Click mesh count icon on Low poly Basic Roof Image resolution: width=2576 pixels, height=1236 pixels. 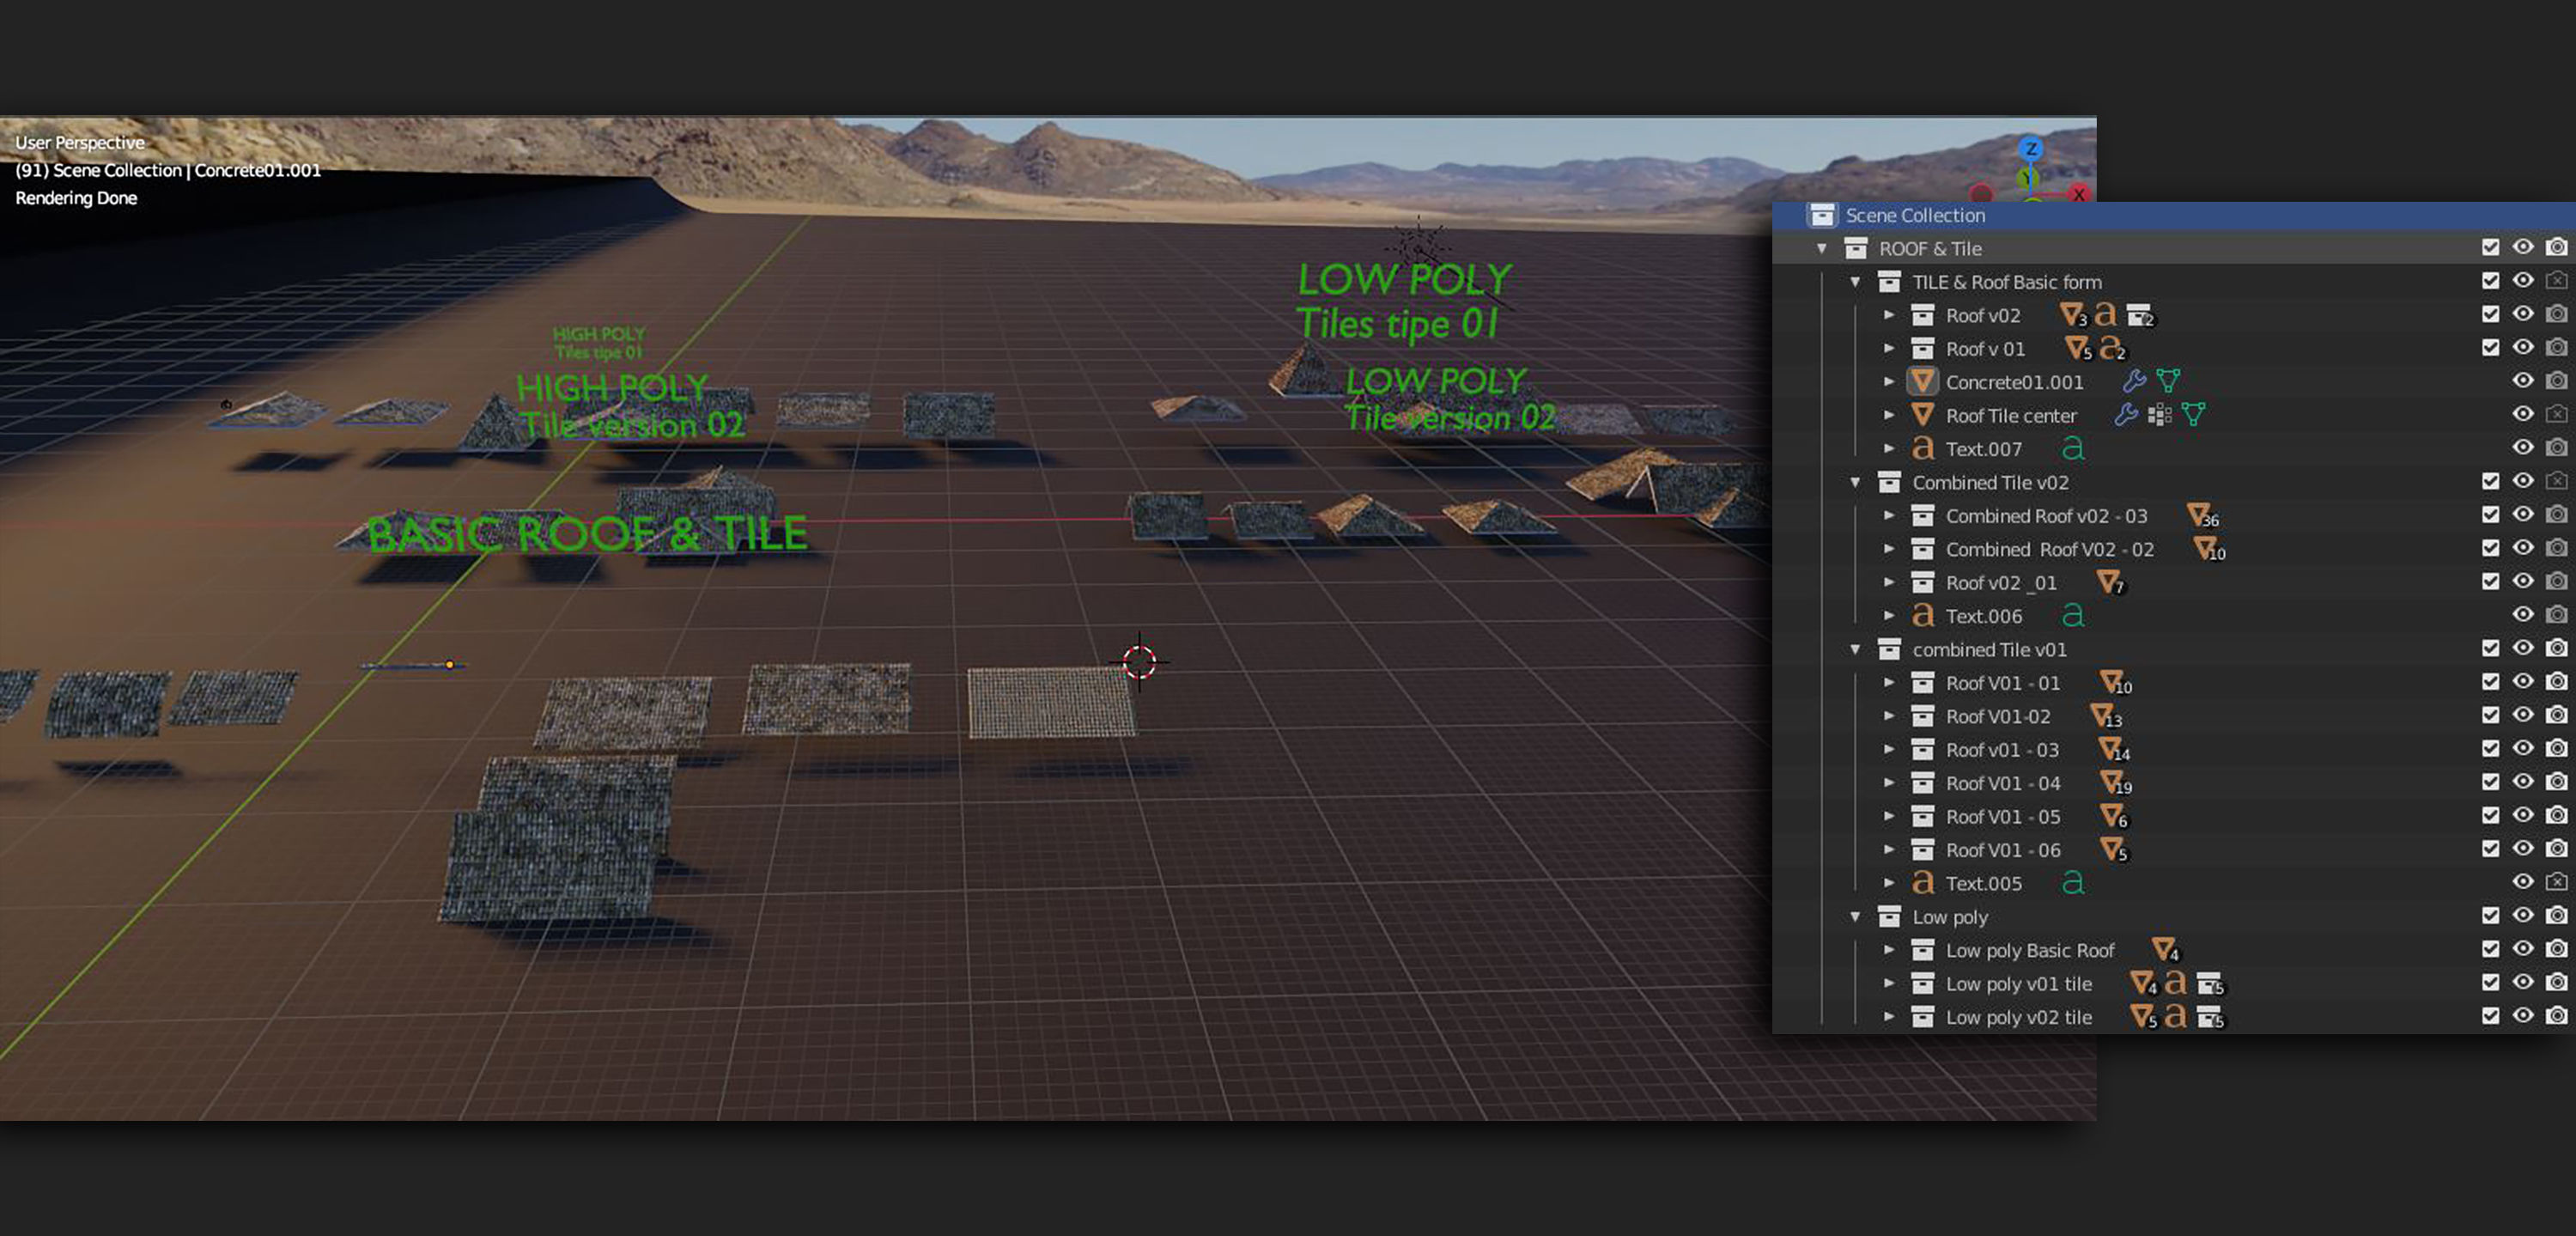(x=2165, y=950)
